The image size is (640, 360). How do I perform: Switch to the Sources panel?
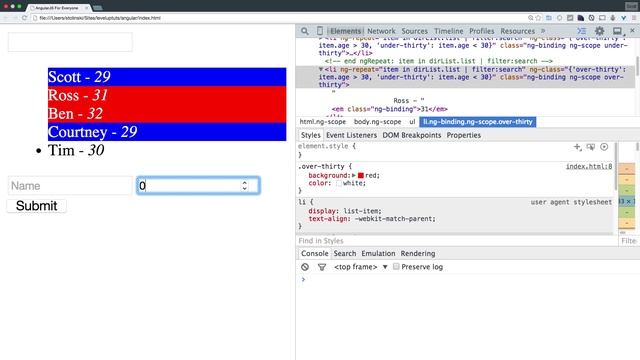coord(414,31)
